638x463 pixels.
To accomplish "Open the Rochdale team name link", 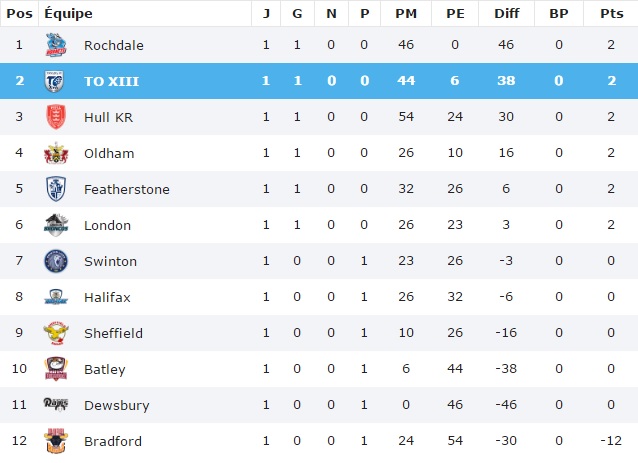I will point(113,46).
